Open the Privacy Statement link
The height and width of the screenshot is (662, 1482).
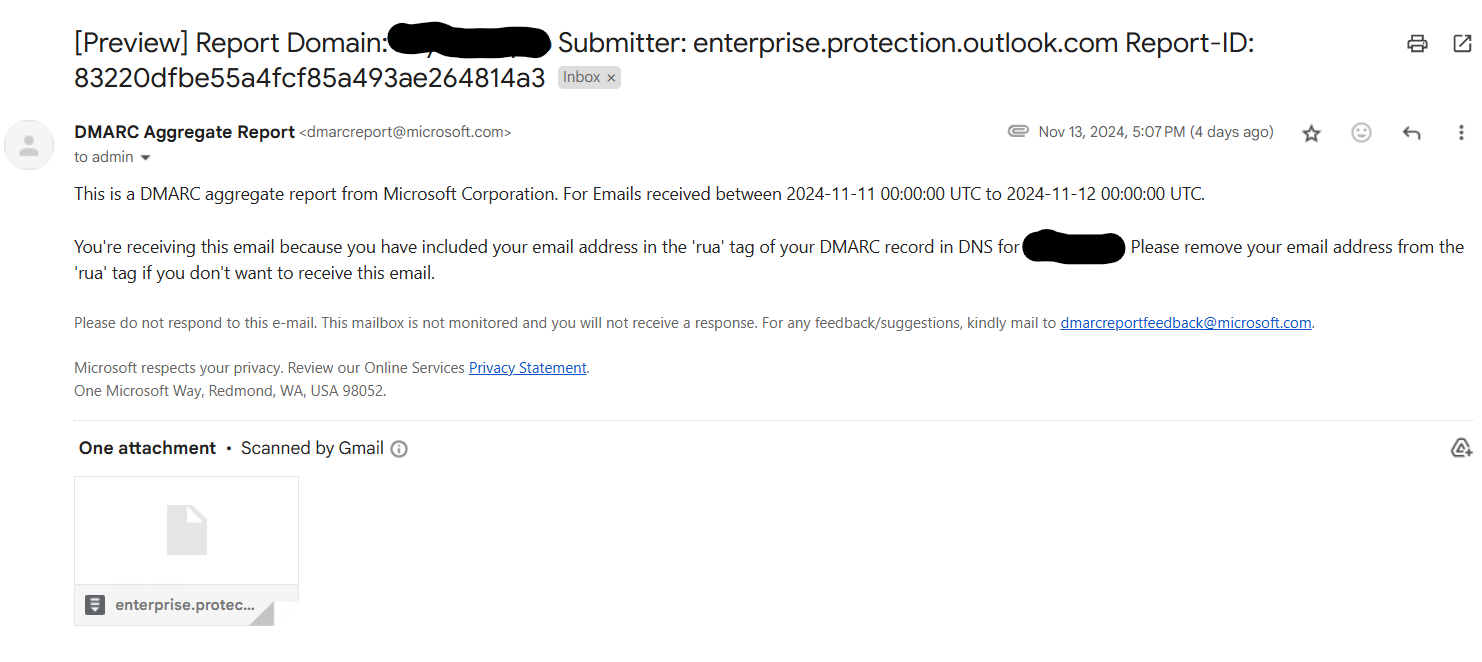coord(527,368)
